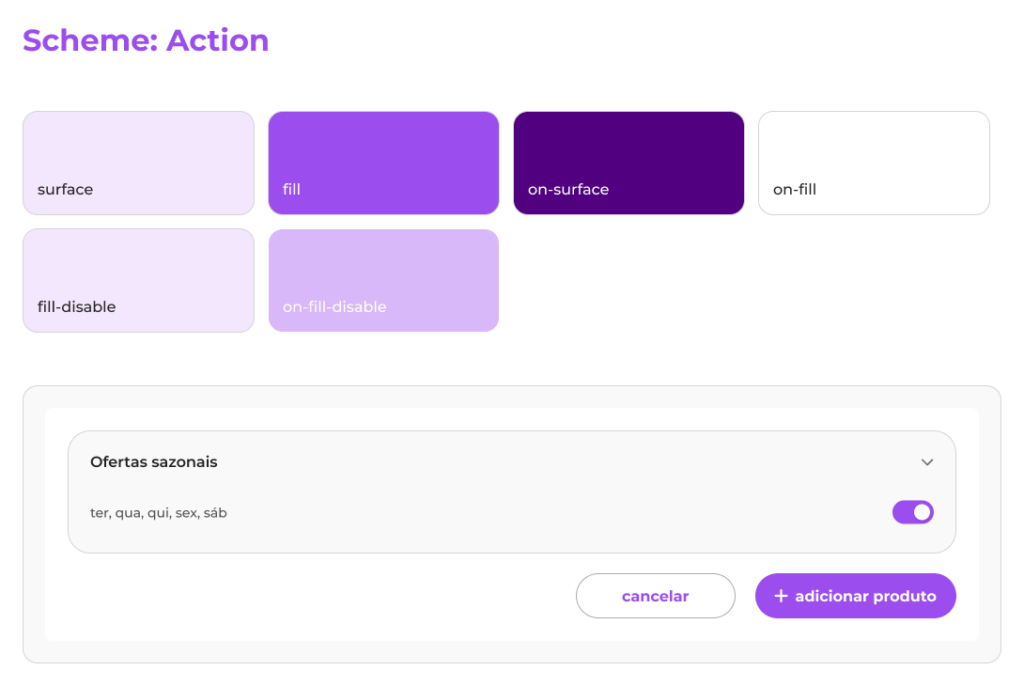The image size is (1024, 686).
Task: Choose the dark purple on-surface swatch
Action: (628, 150)
